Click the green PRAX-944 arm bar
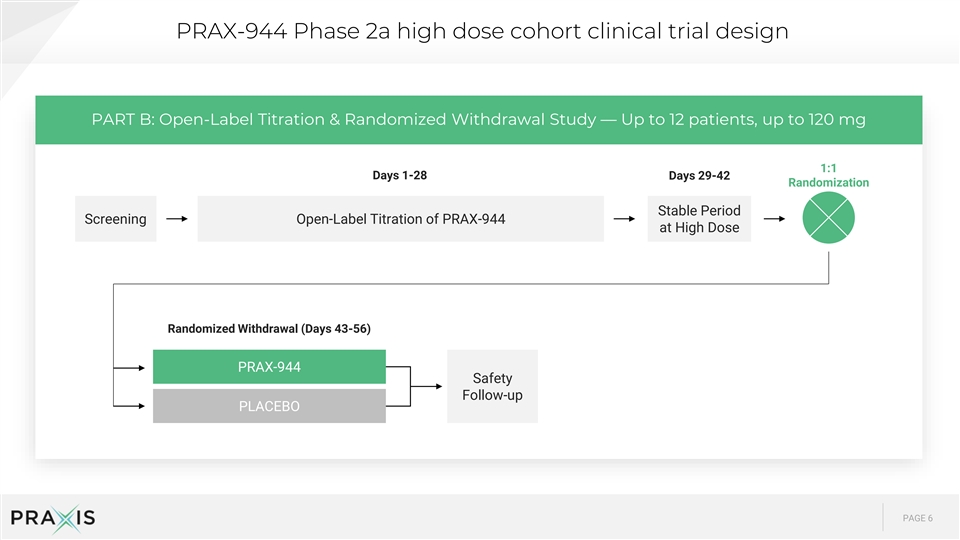Screen dimensions: 960x540 269,367
